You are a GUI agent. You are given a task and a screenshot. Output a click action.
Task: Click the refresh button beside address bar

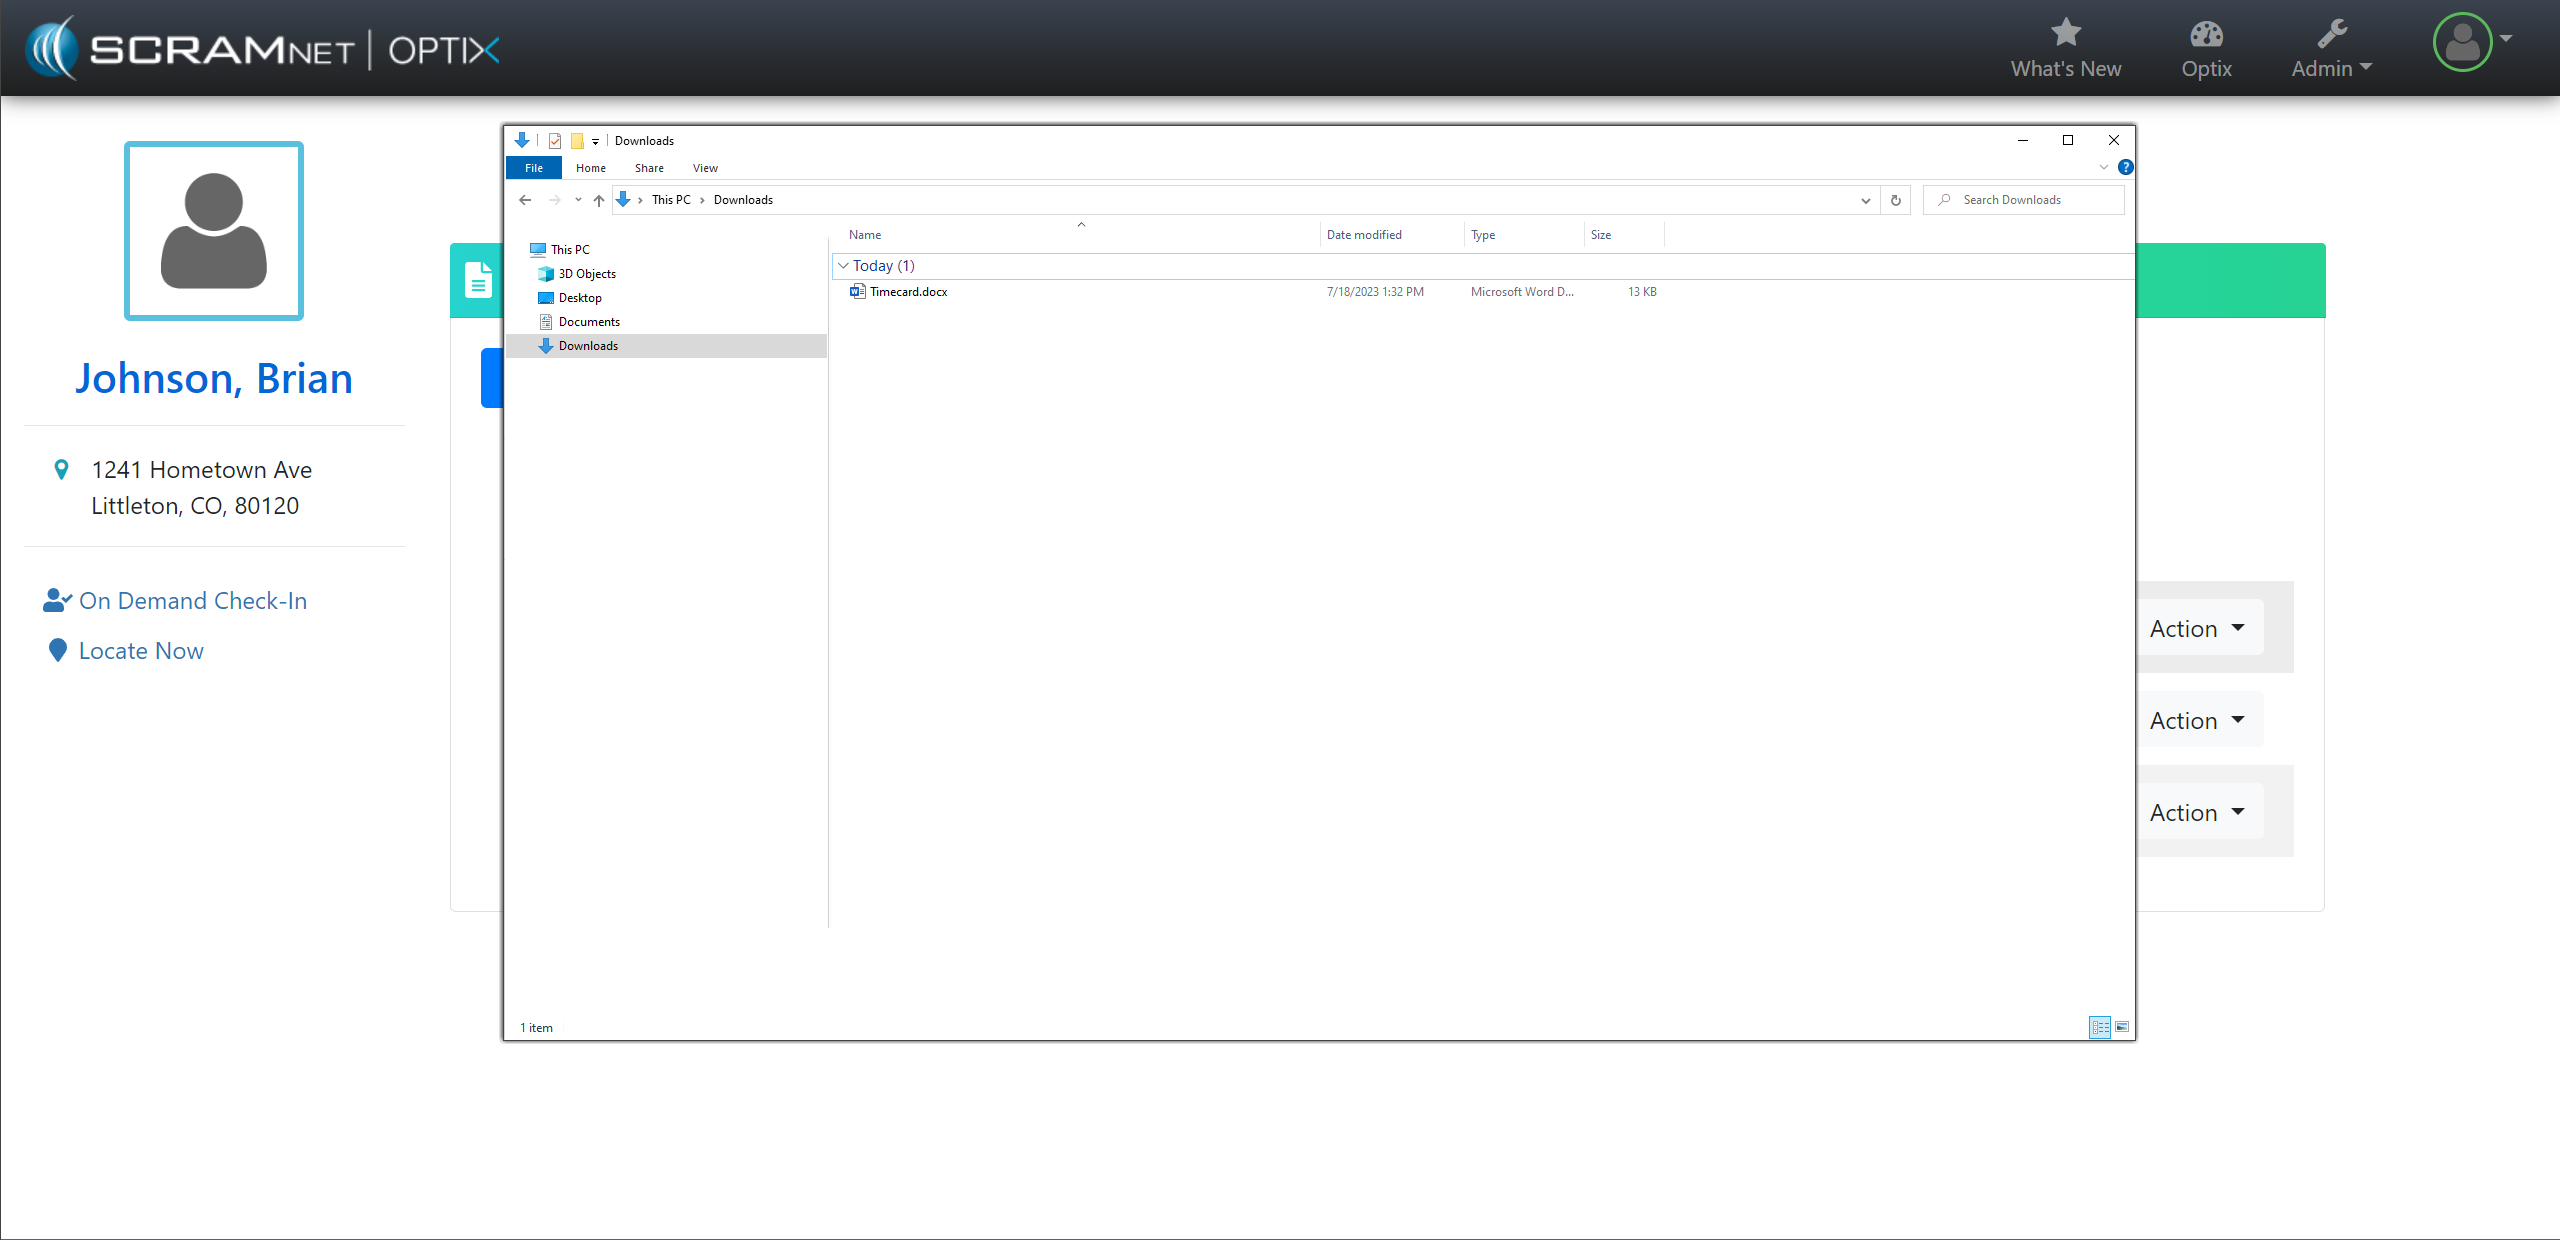1895,200
